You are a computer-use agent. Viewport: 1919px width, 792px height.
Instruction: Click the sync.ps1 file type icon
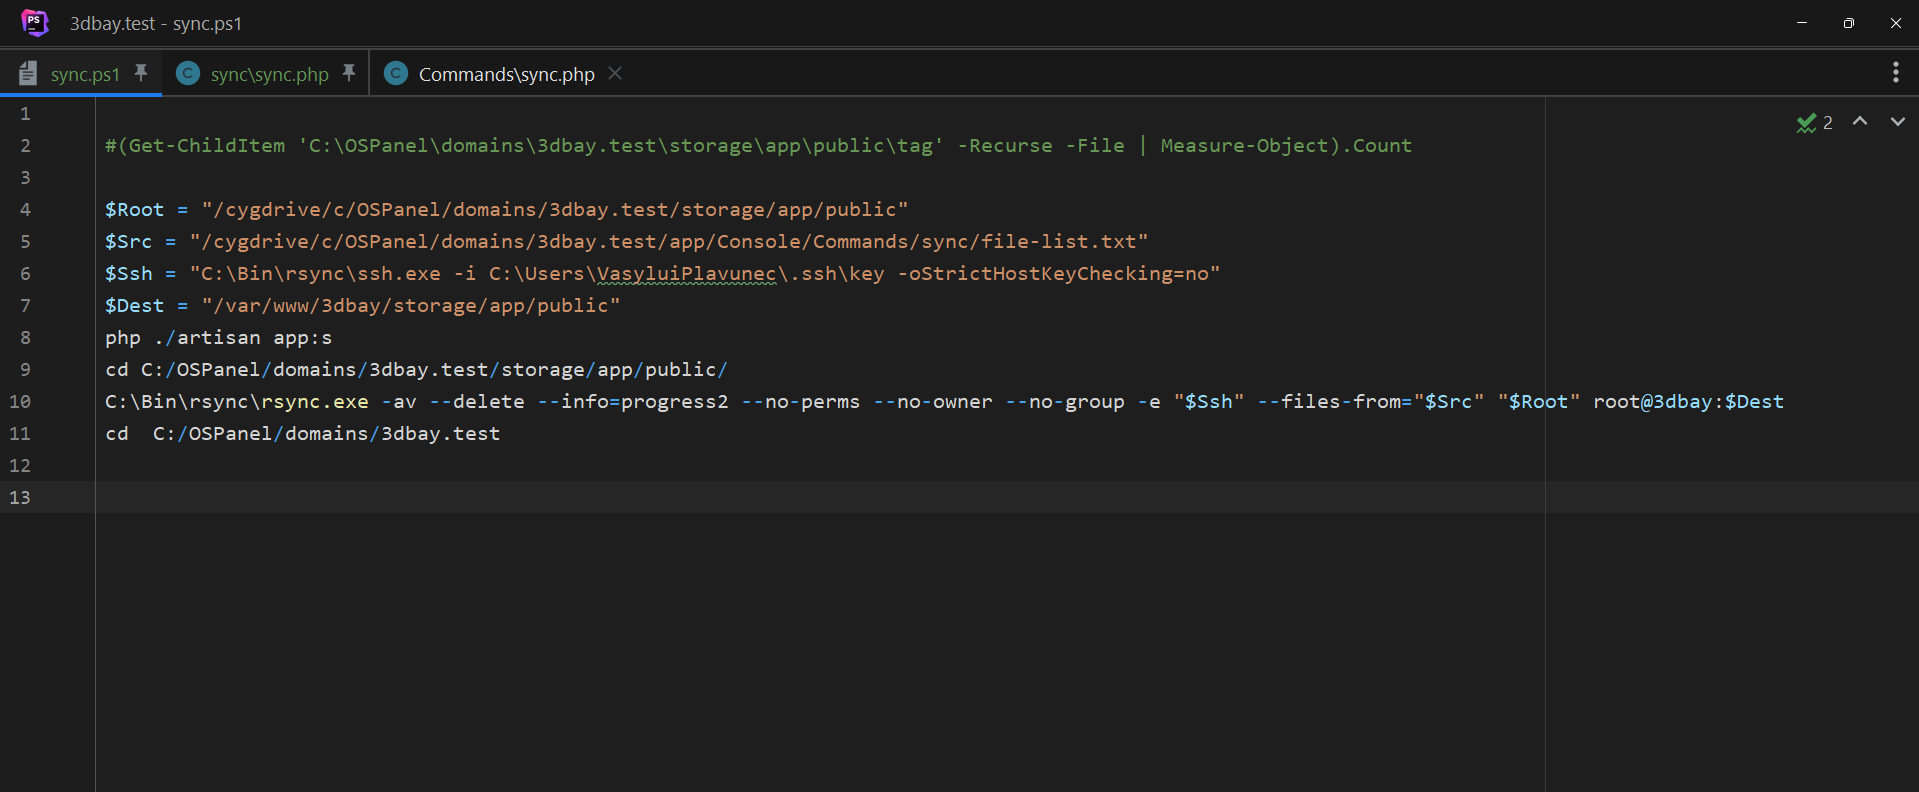click(x=28, y=74)
